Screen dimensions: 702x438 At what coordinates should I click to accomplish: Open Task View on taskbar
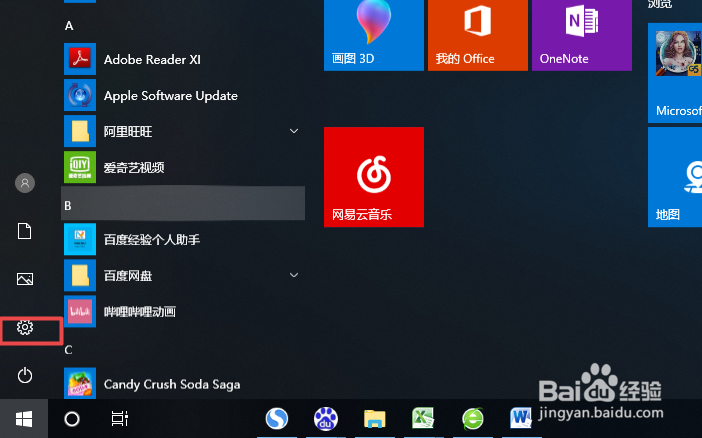[x=120, y=419]
